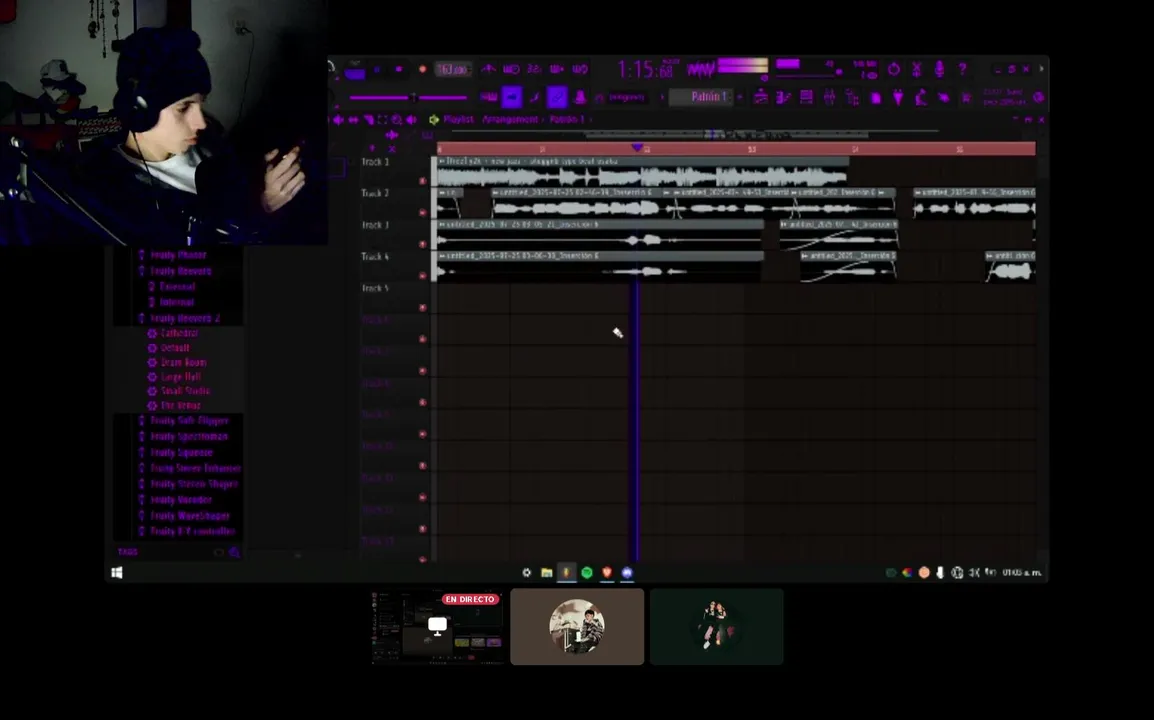Open the playlist window toolbar icon

760,97
